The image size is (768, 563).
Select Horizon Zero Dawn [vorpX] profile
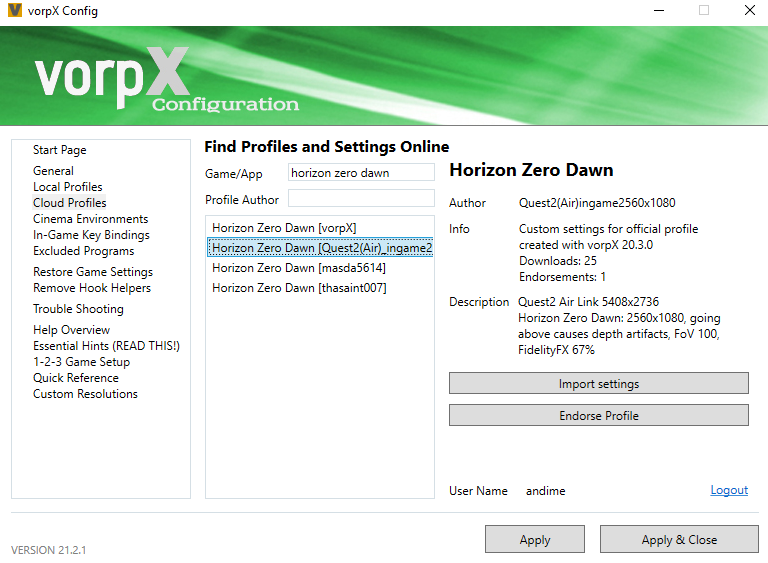pyautogui.click(x=319, y=228)
